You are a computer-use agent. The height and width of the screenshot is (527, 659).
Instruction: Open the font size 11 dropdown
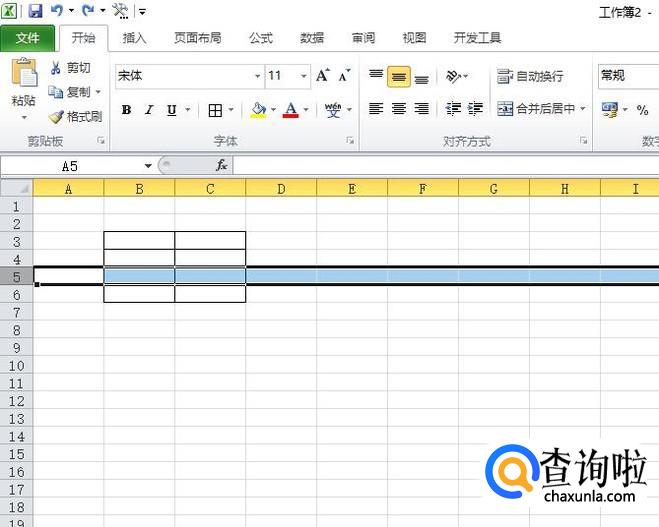click(x=303, y=76)
